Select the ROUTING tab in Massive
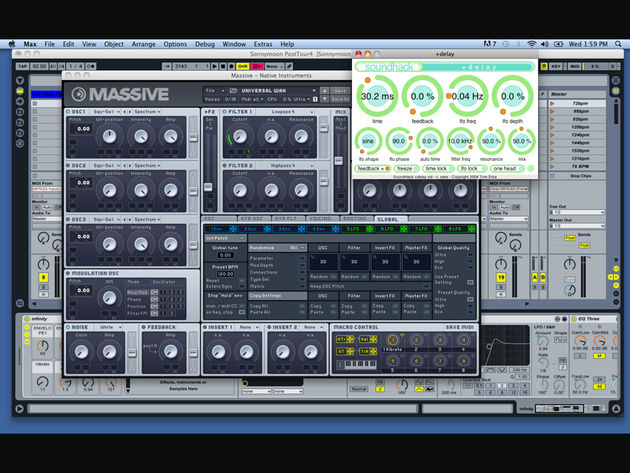The height and width of the screenshot is (473, 630). pyautogui.click(x=355, y=219)
